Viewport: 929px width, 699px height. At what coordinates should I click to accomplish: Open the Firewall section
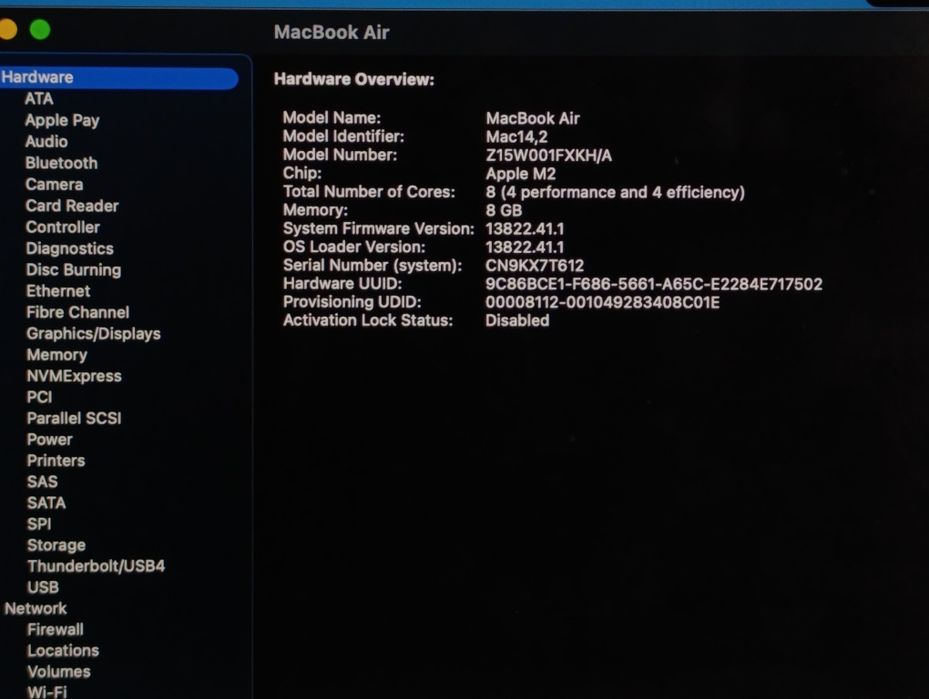[x=55, y=630]
